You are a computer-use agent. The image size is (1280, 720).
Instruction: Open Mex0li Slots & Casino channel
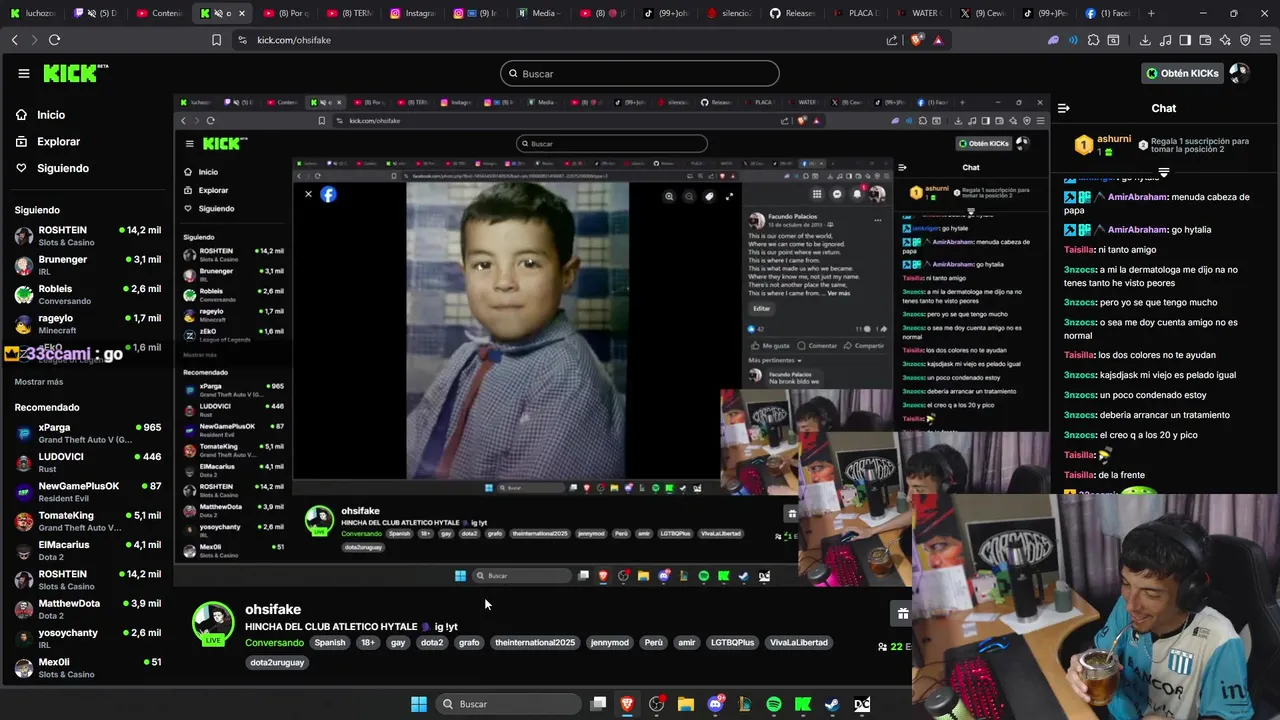pos(88,667)
